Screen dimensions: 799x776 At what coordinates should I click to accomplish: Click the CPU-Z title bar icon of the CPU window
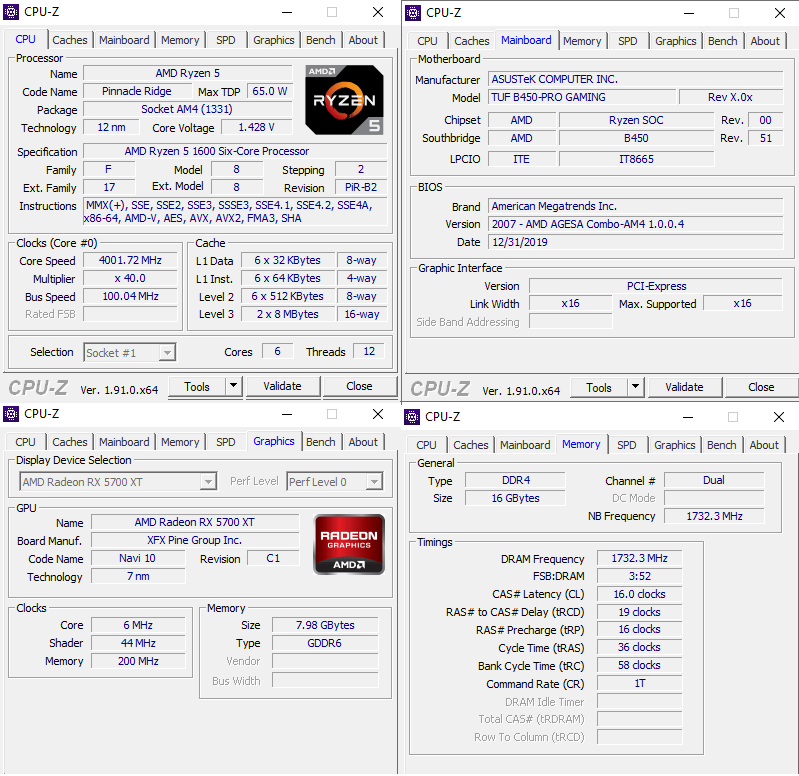tap(11, 12)
